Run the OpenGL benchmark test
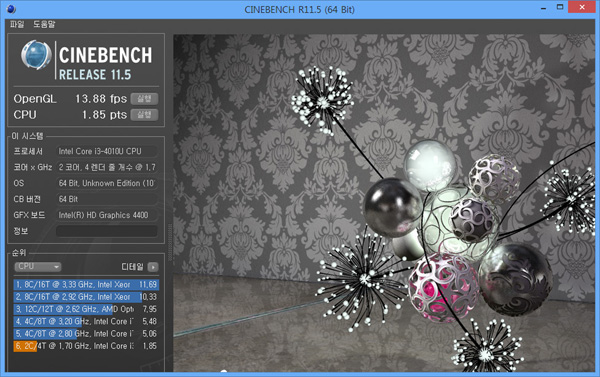The image size is (600, 377). 144,99
